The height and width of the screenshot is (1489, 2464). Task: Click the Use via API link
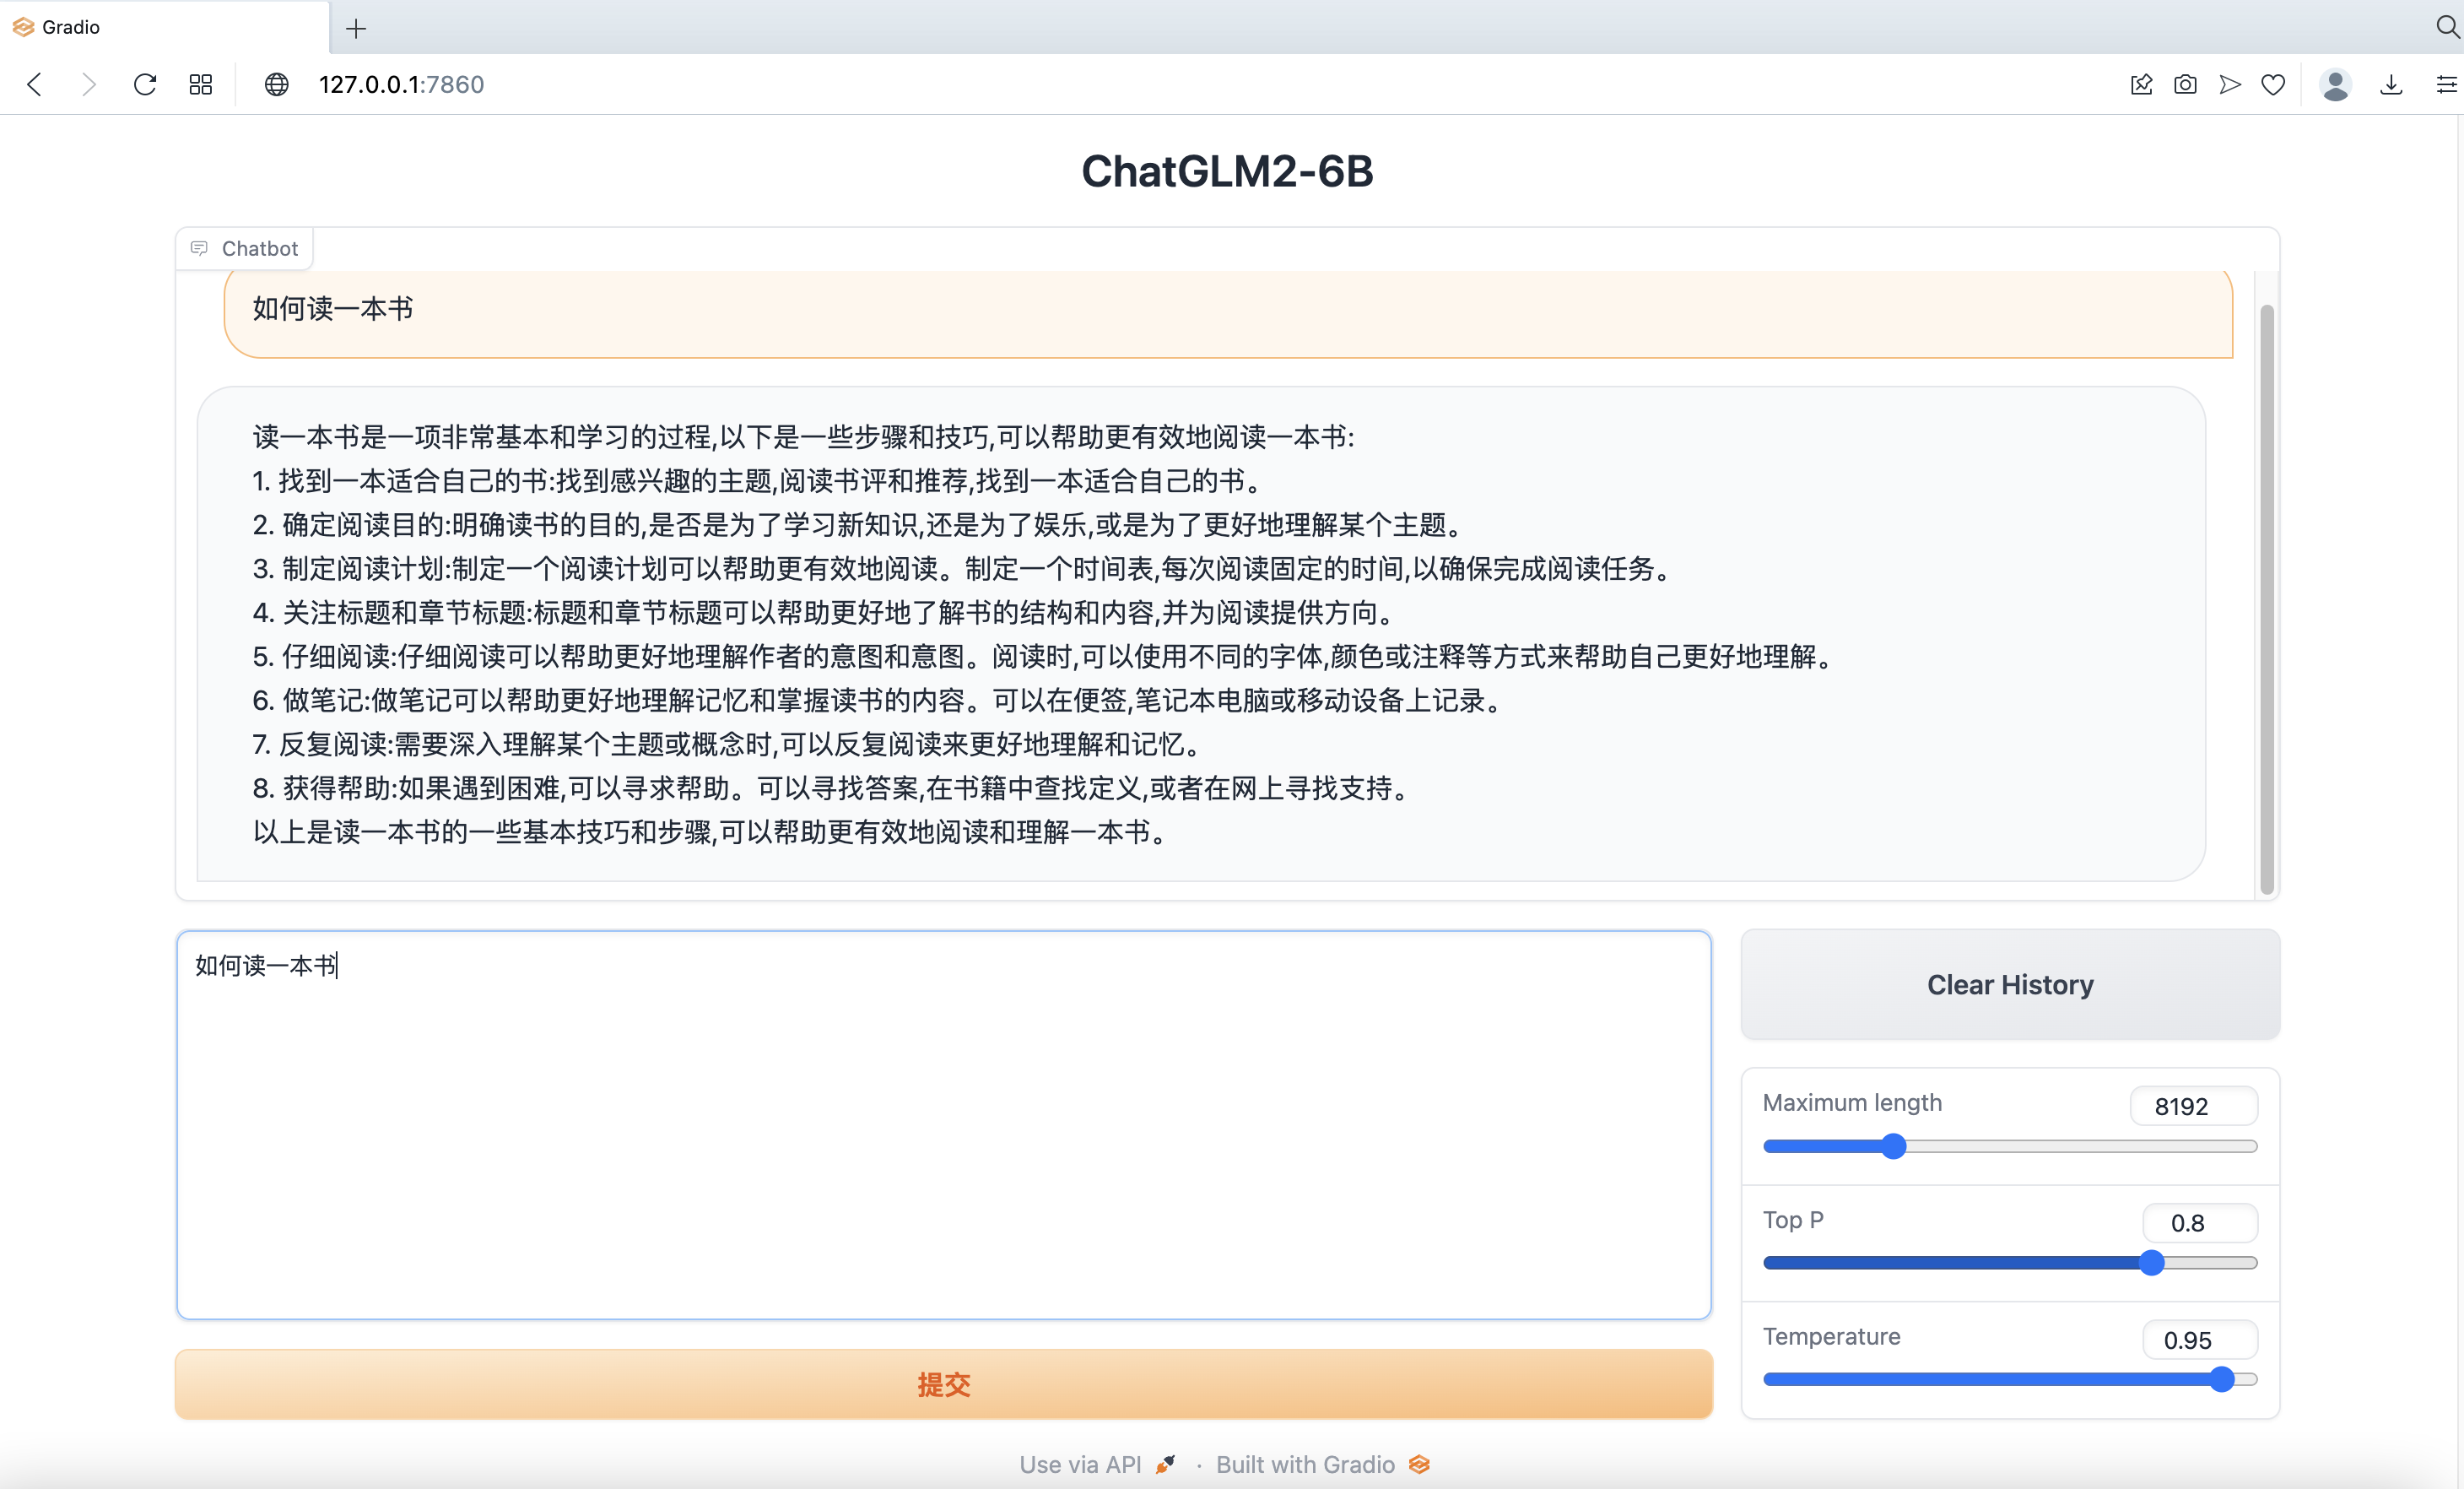1081,1463
